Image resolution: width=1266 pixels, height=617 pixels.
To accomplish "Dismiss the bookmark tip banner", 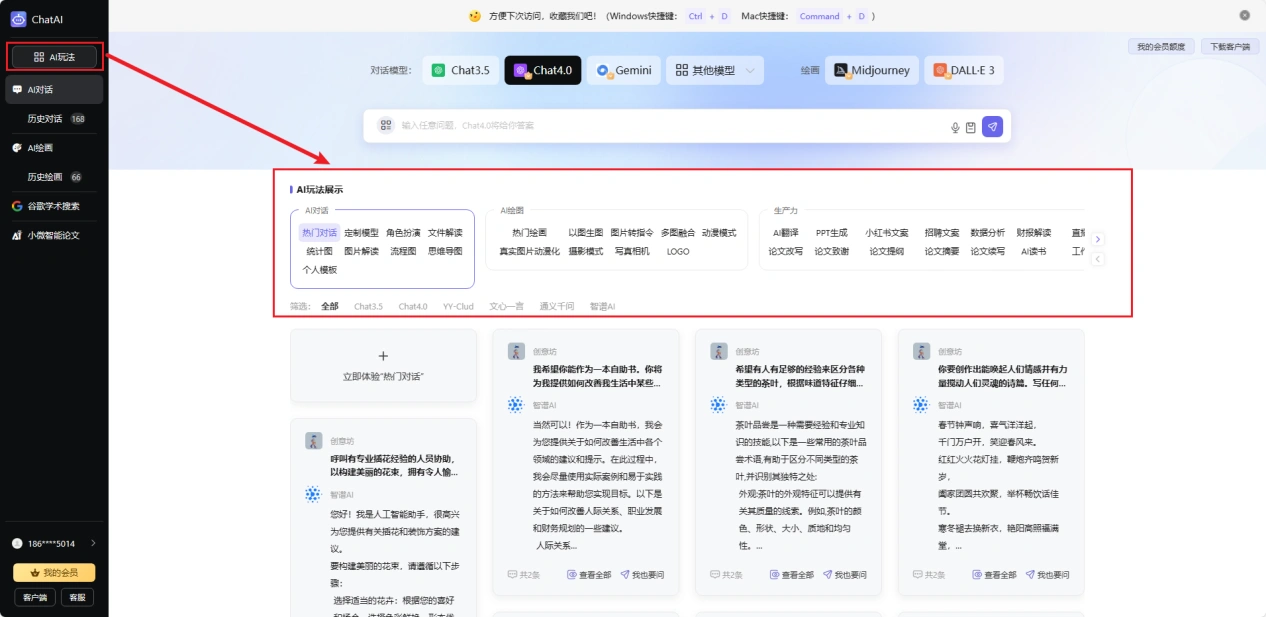I will (1245, 15).
